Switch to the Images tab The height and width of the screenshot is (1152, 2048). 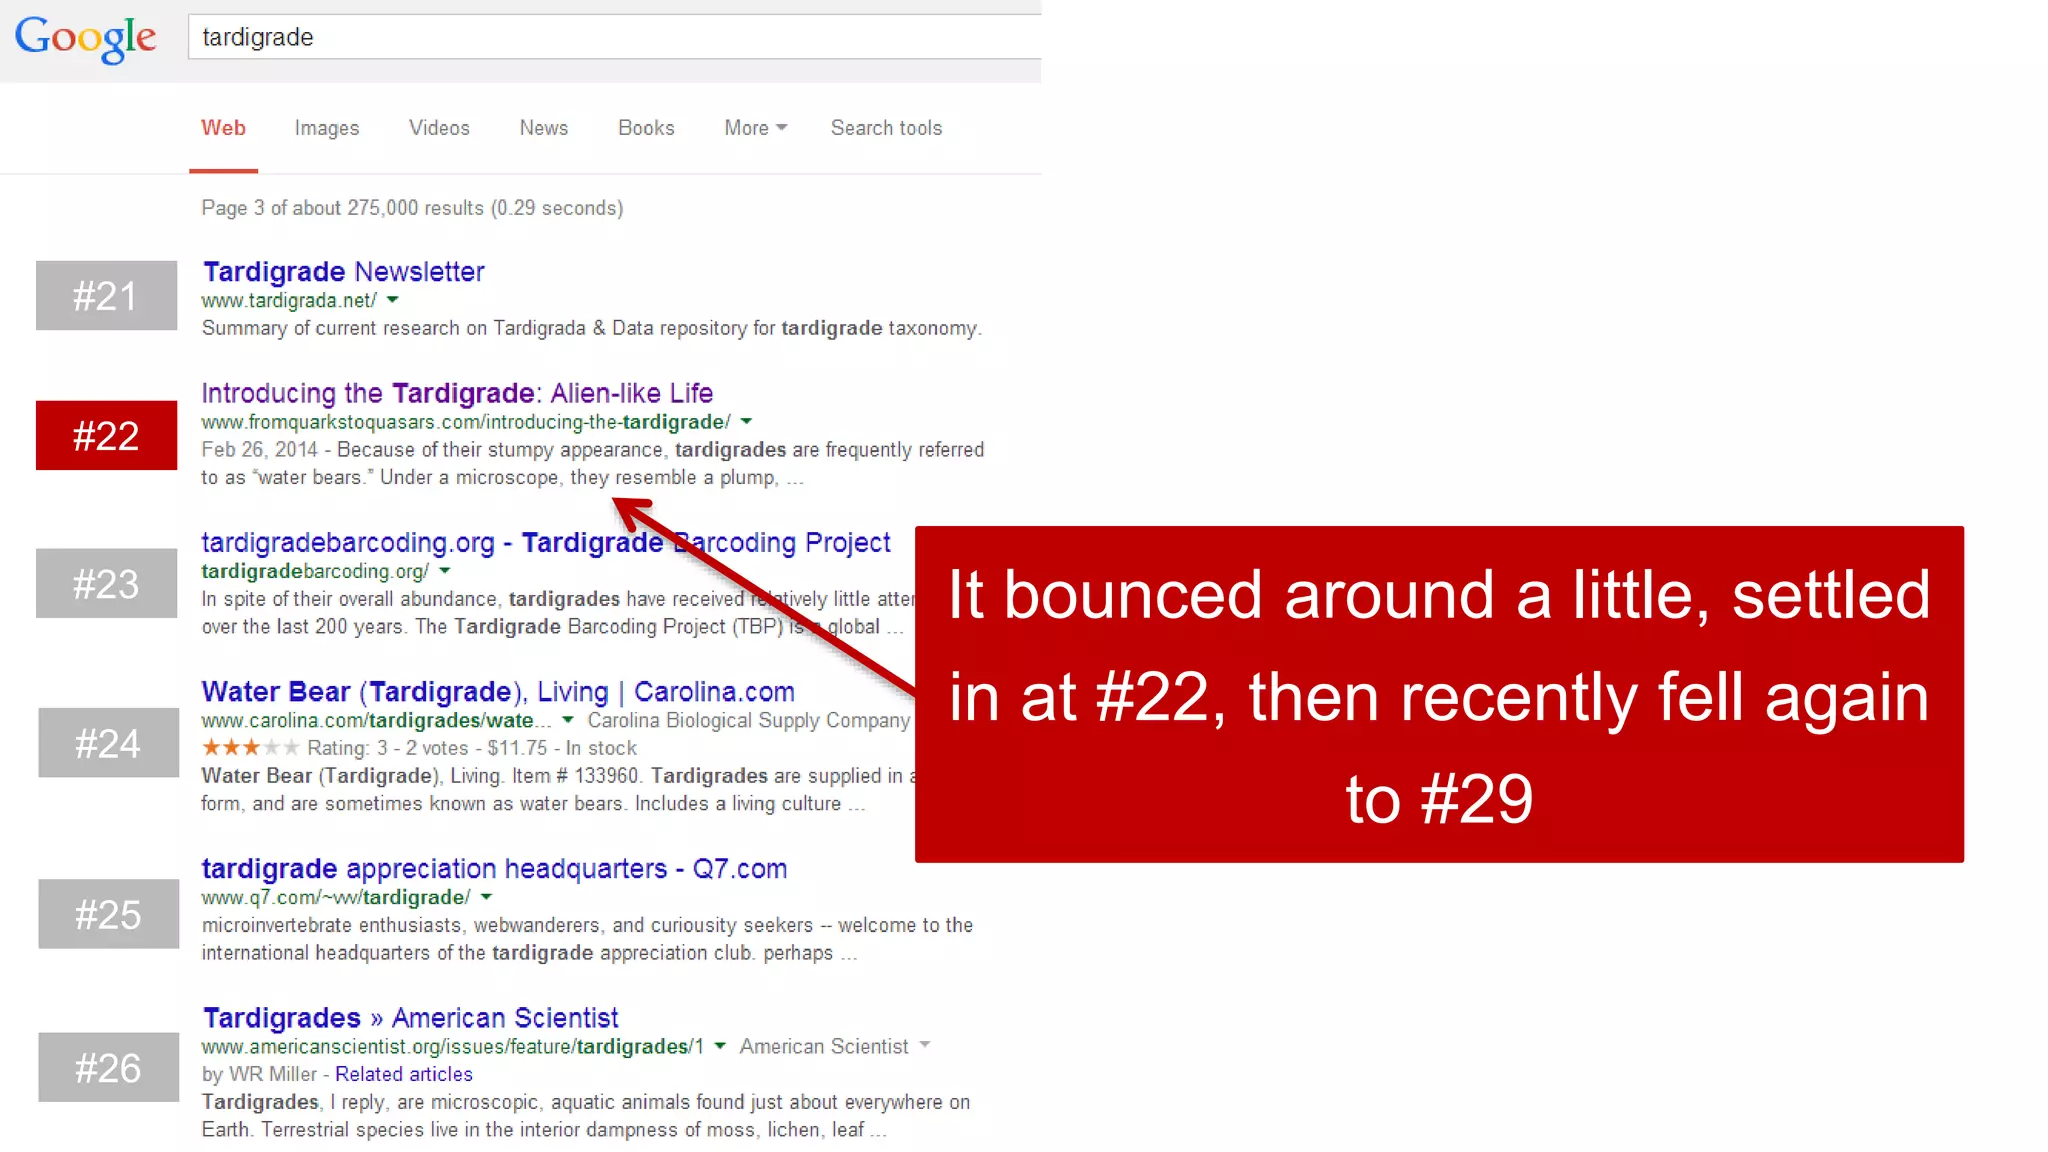(x=326, y=128)
